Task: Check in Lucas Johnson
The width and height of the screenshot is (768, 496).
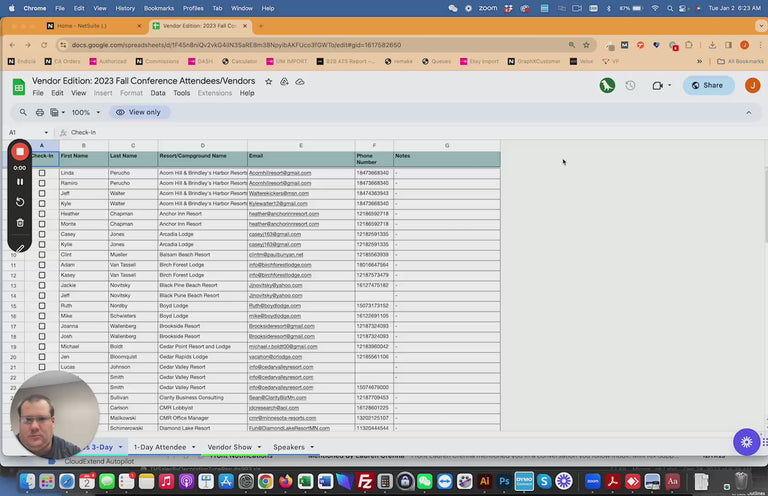Action: tap(42, 367)
